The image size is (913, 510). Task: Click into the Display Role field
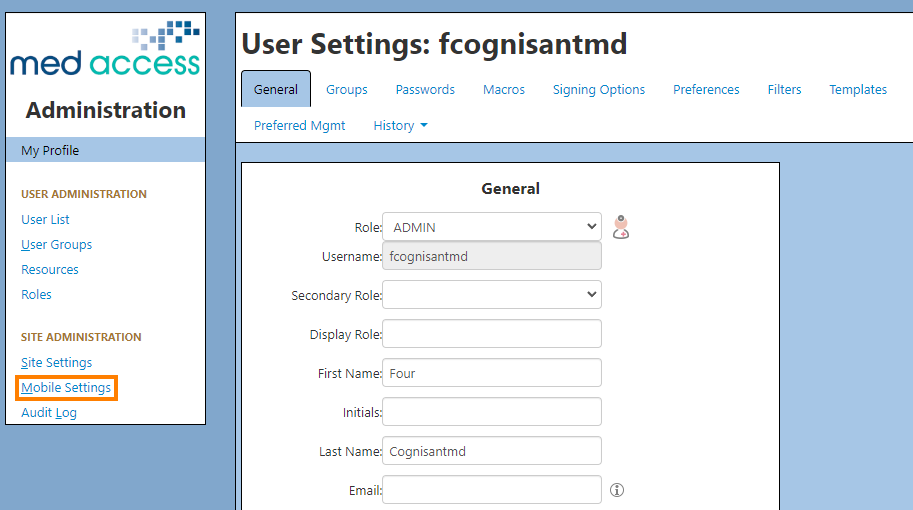pos(492,334)
